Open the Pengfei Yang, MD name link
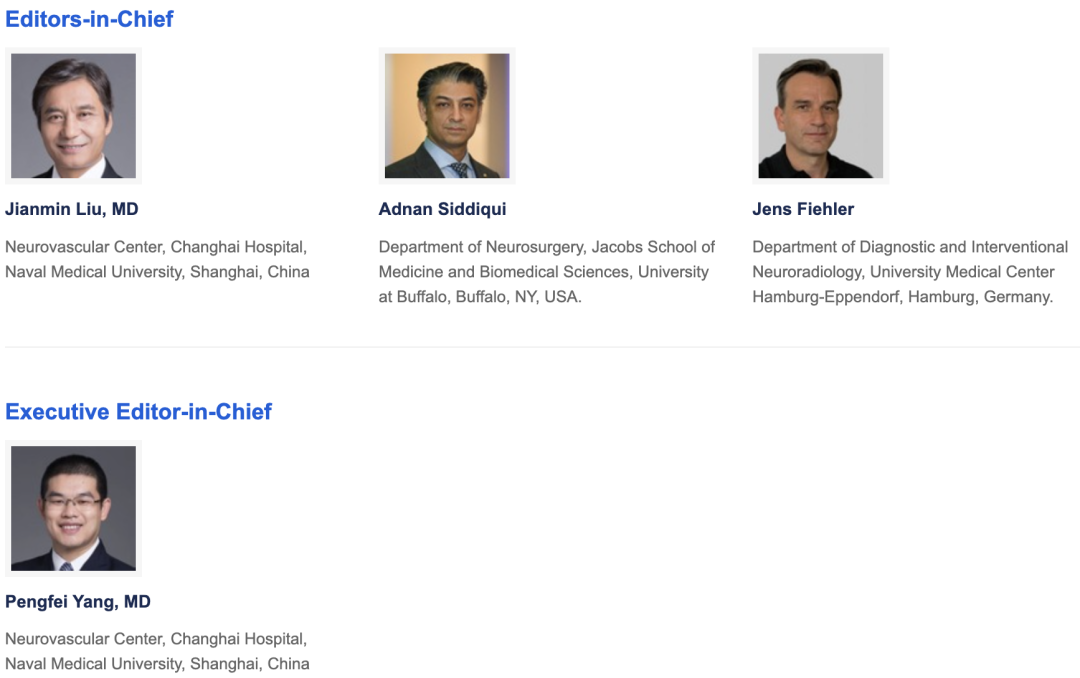The width and height of the screenshot is (1080, 678). tap(78, 602)
